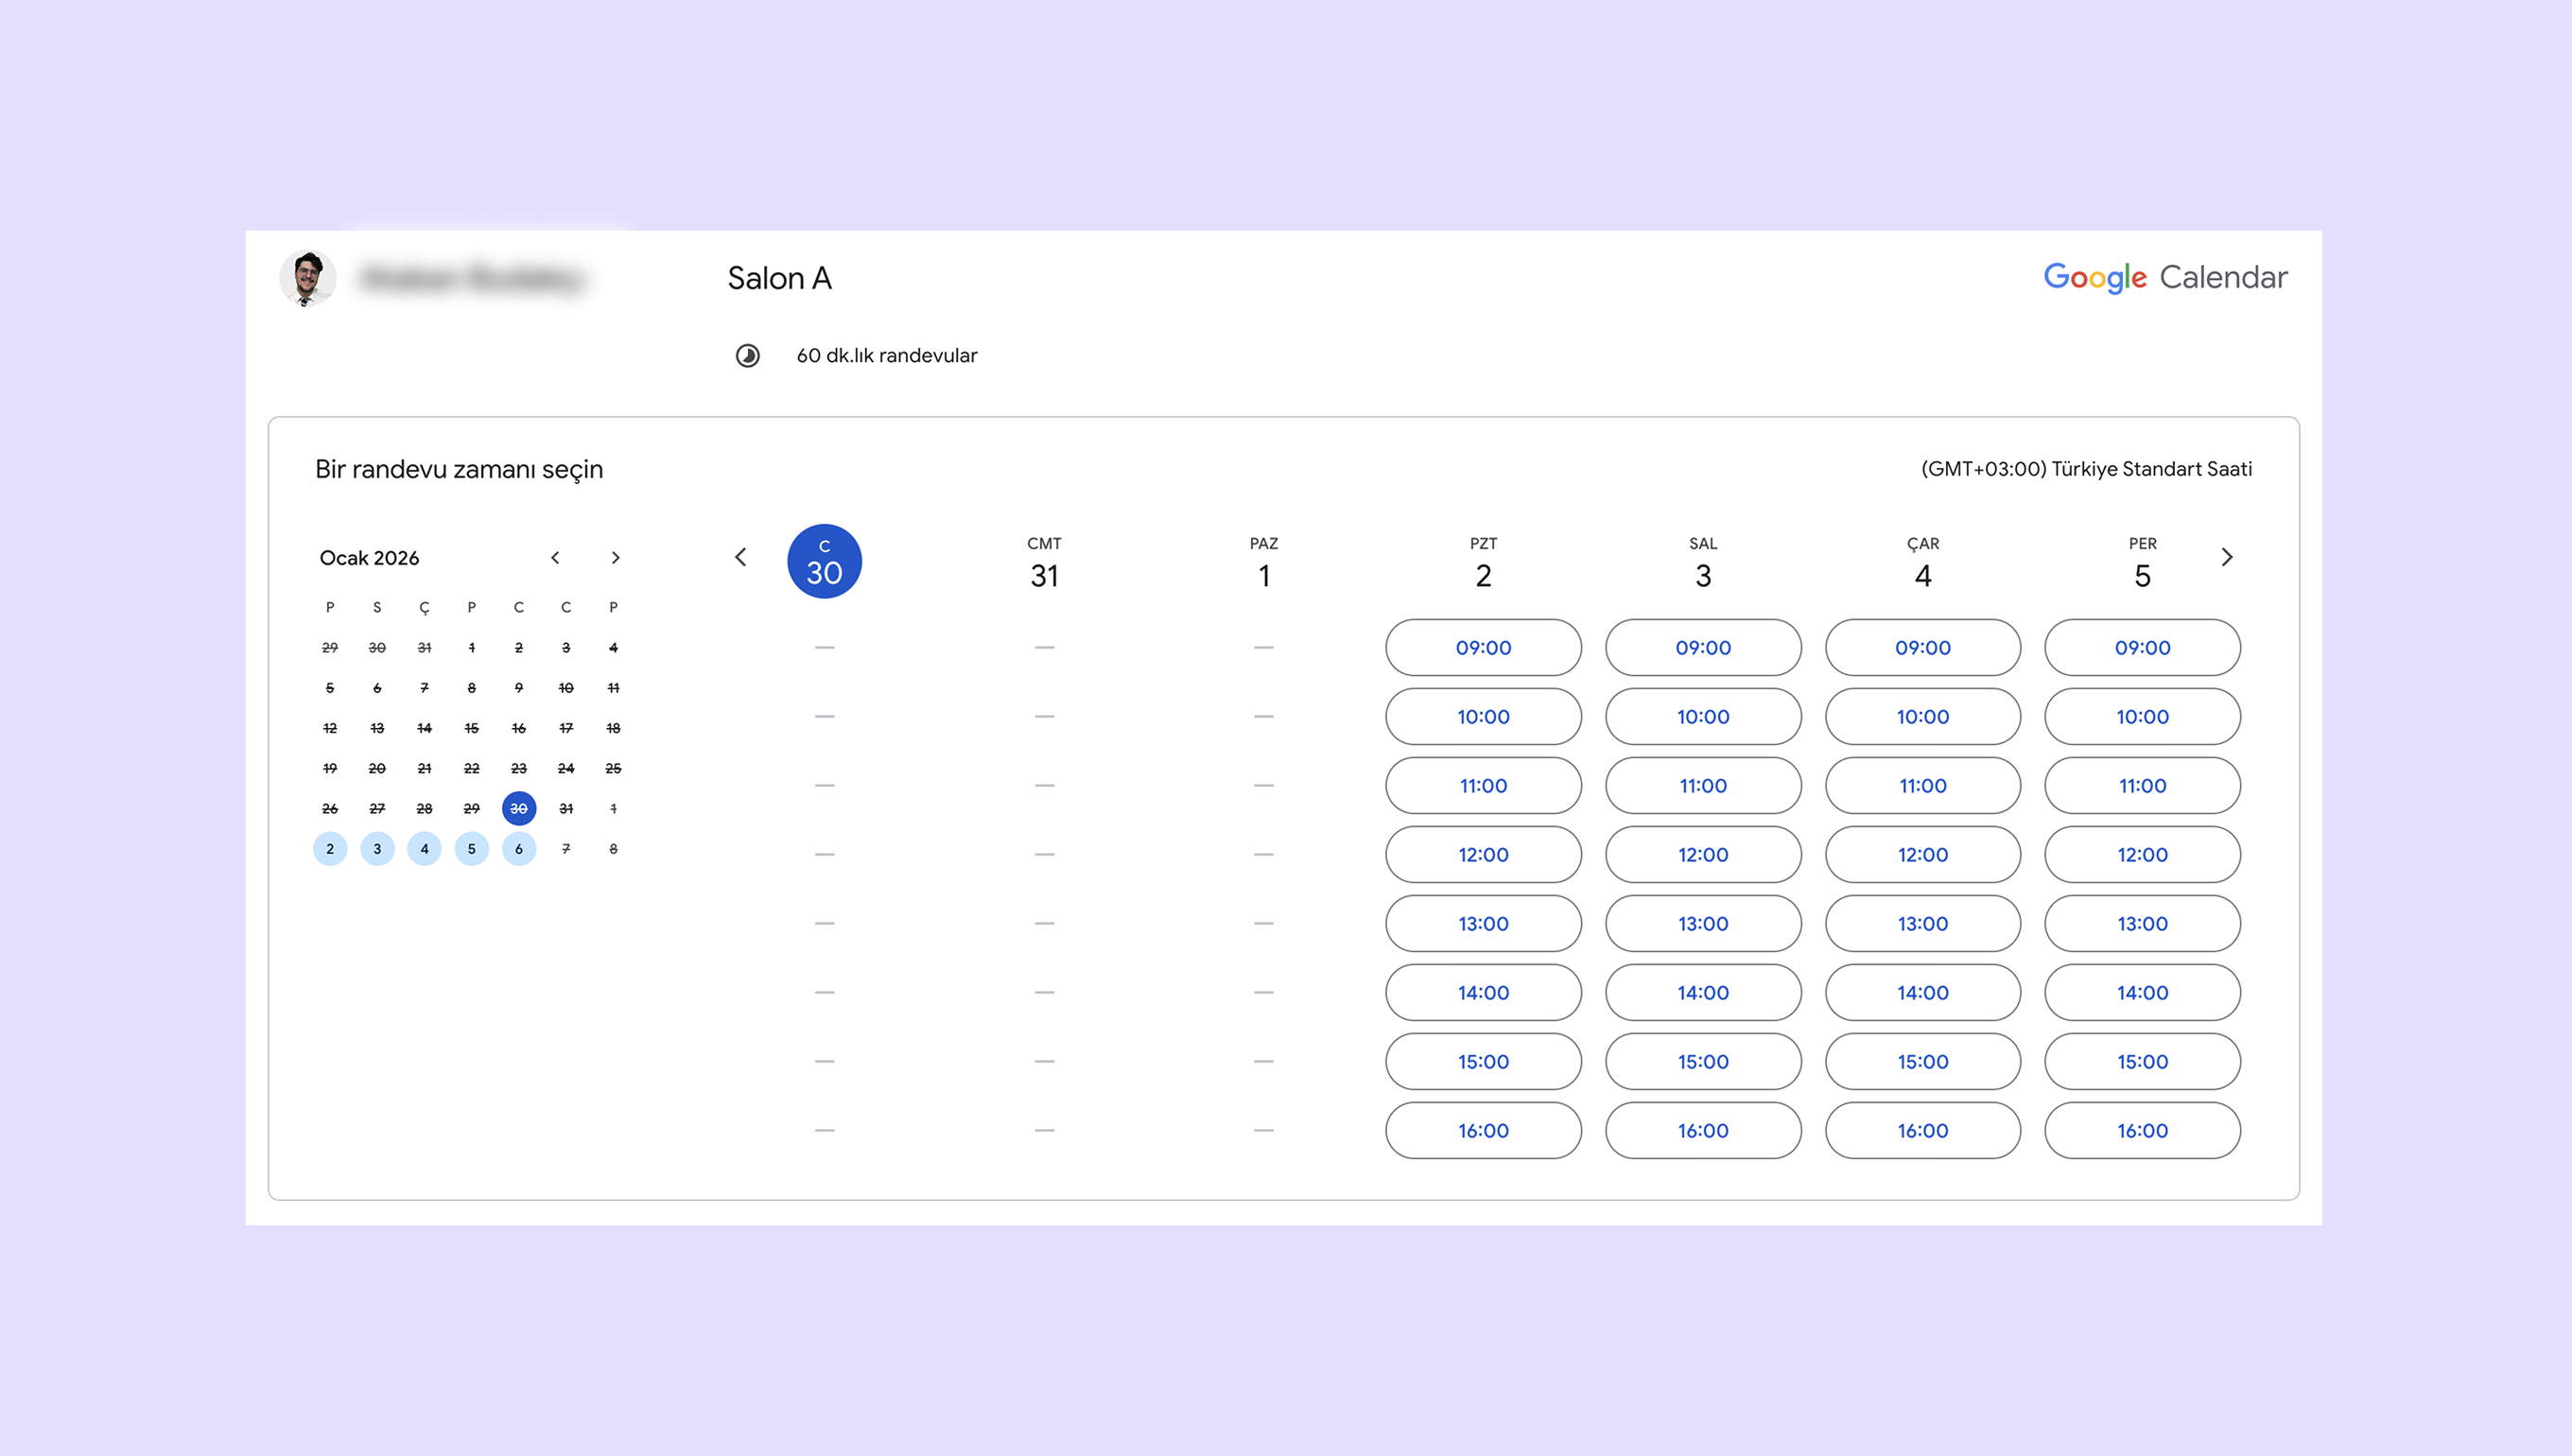Click the profile avatar photo
The width and height of the screenshot is (2572, 1456).
(307, 278)
